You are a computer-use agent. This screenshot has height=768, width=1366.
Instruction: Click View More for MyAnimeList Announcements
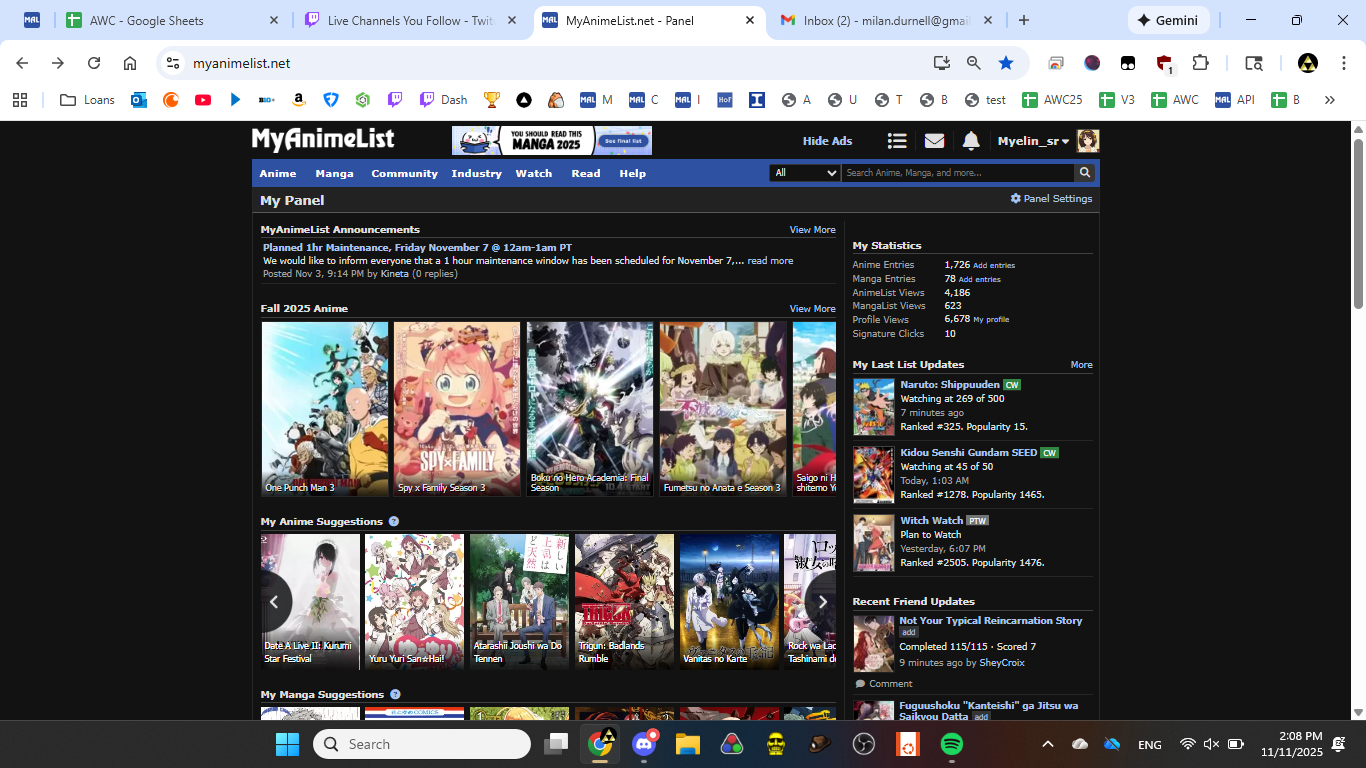click(812, 230)
